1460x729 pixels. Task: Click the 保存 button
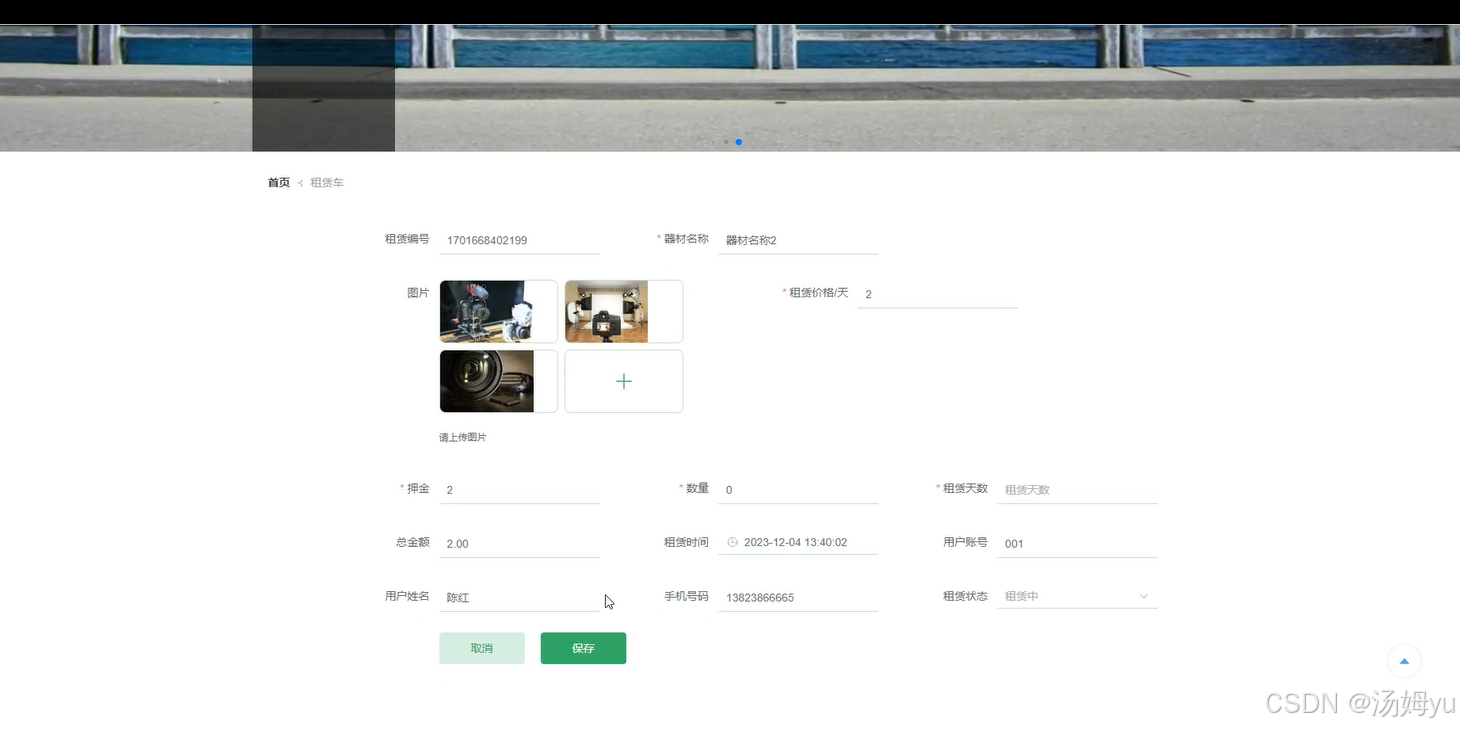coord(583,648)
